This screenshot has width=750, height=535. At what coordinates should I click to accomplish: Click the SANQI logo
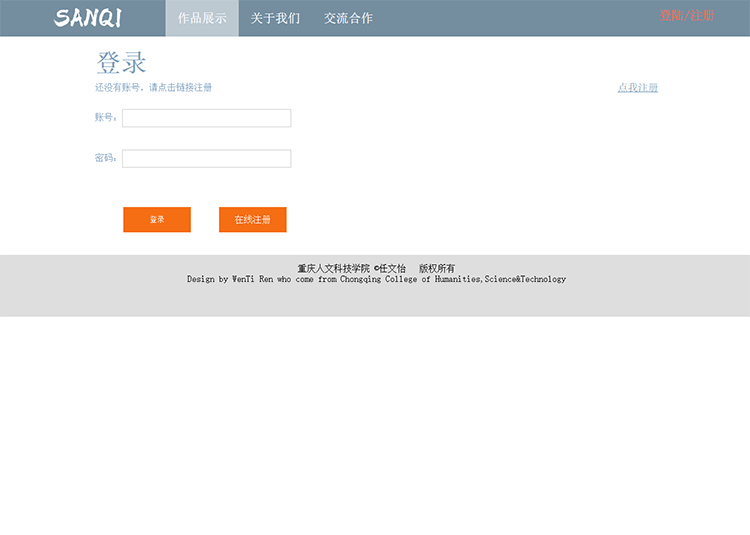click(x=88, y=18)
